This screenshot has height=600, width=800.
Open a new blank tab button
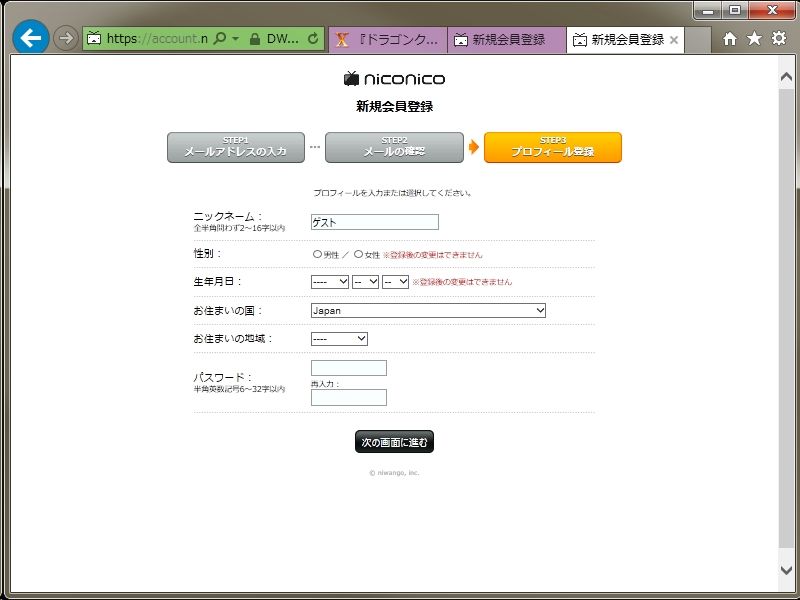coord(697,39)
